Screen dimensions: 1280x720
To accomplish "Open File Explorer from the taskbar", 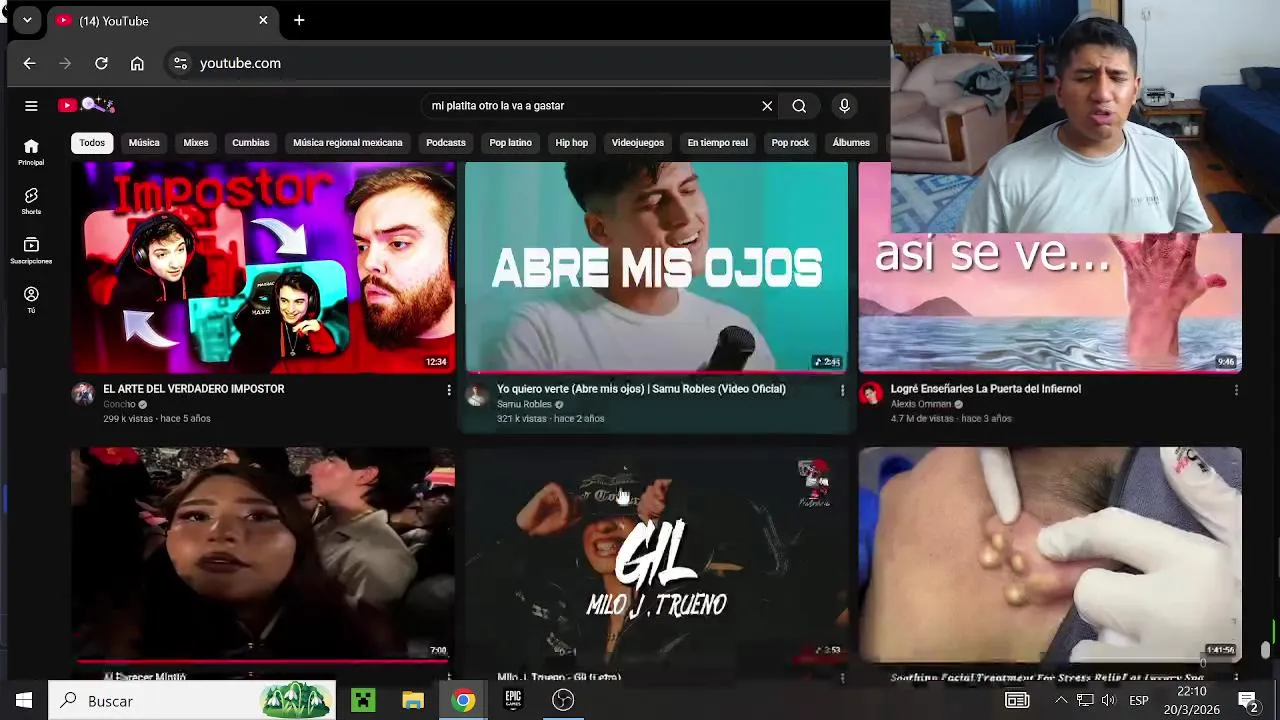I will tap(413, 701).
